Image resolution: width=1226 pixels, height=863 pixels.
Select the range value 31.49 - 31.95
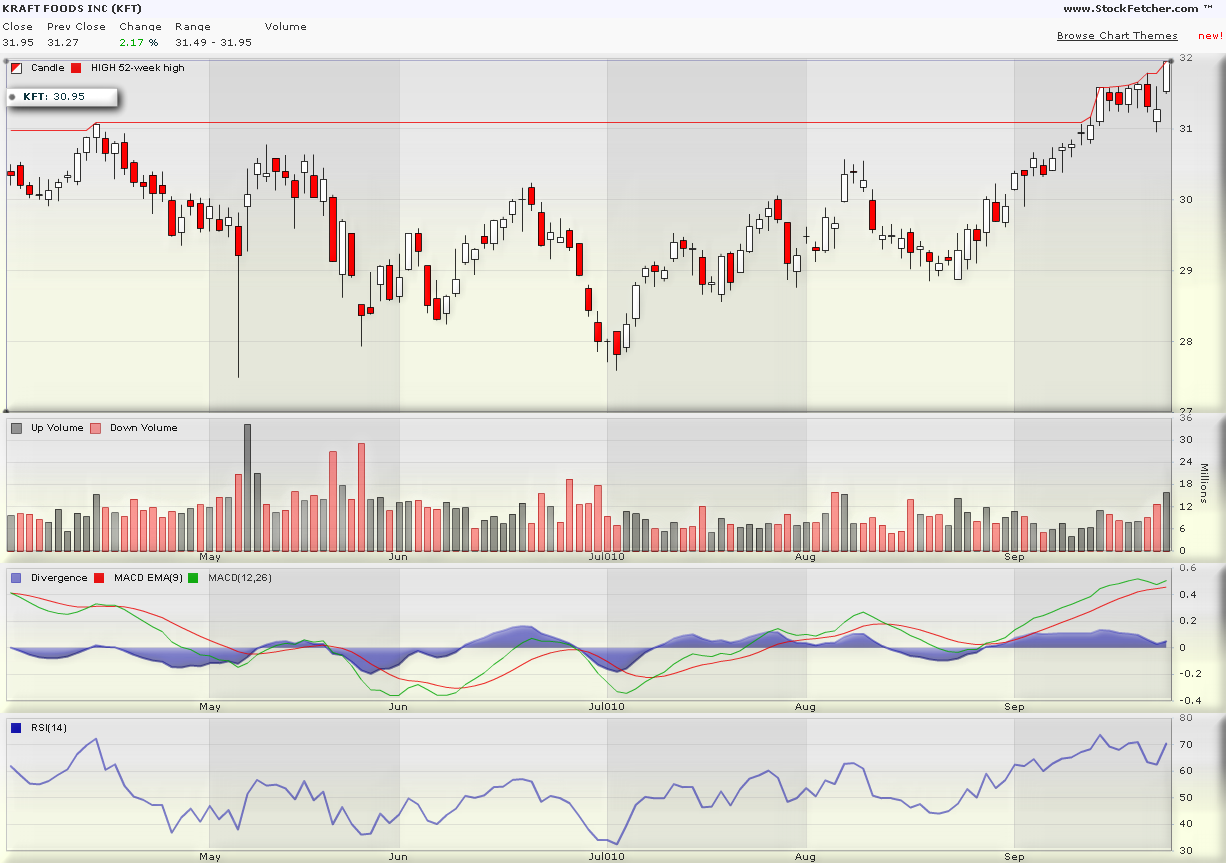213,43
